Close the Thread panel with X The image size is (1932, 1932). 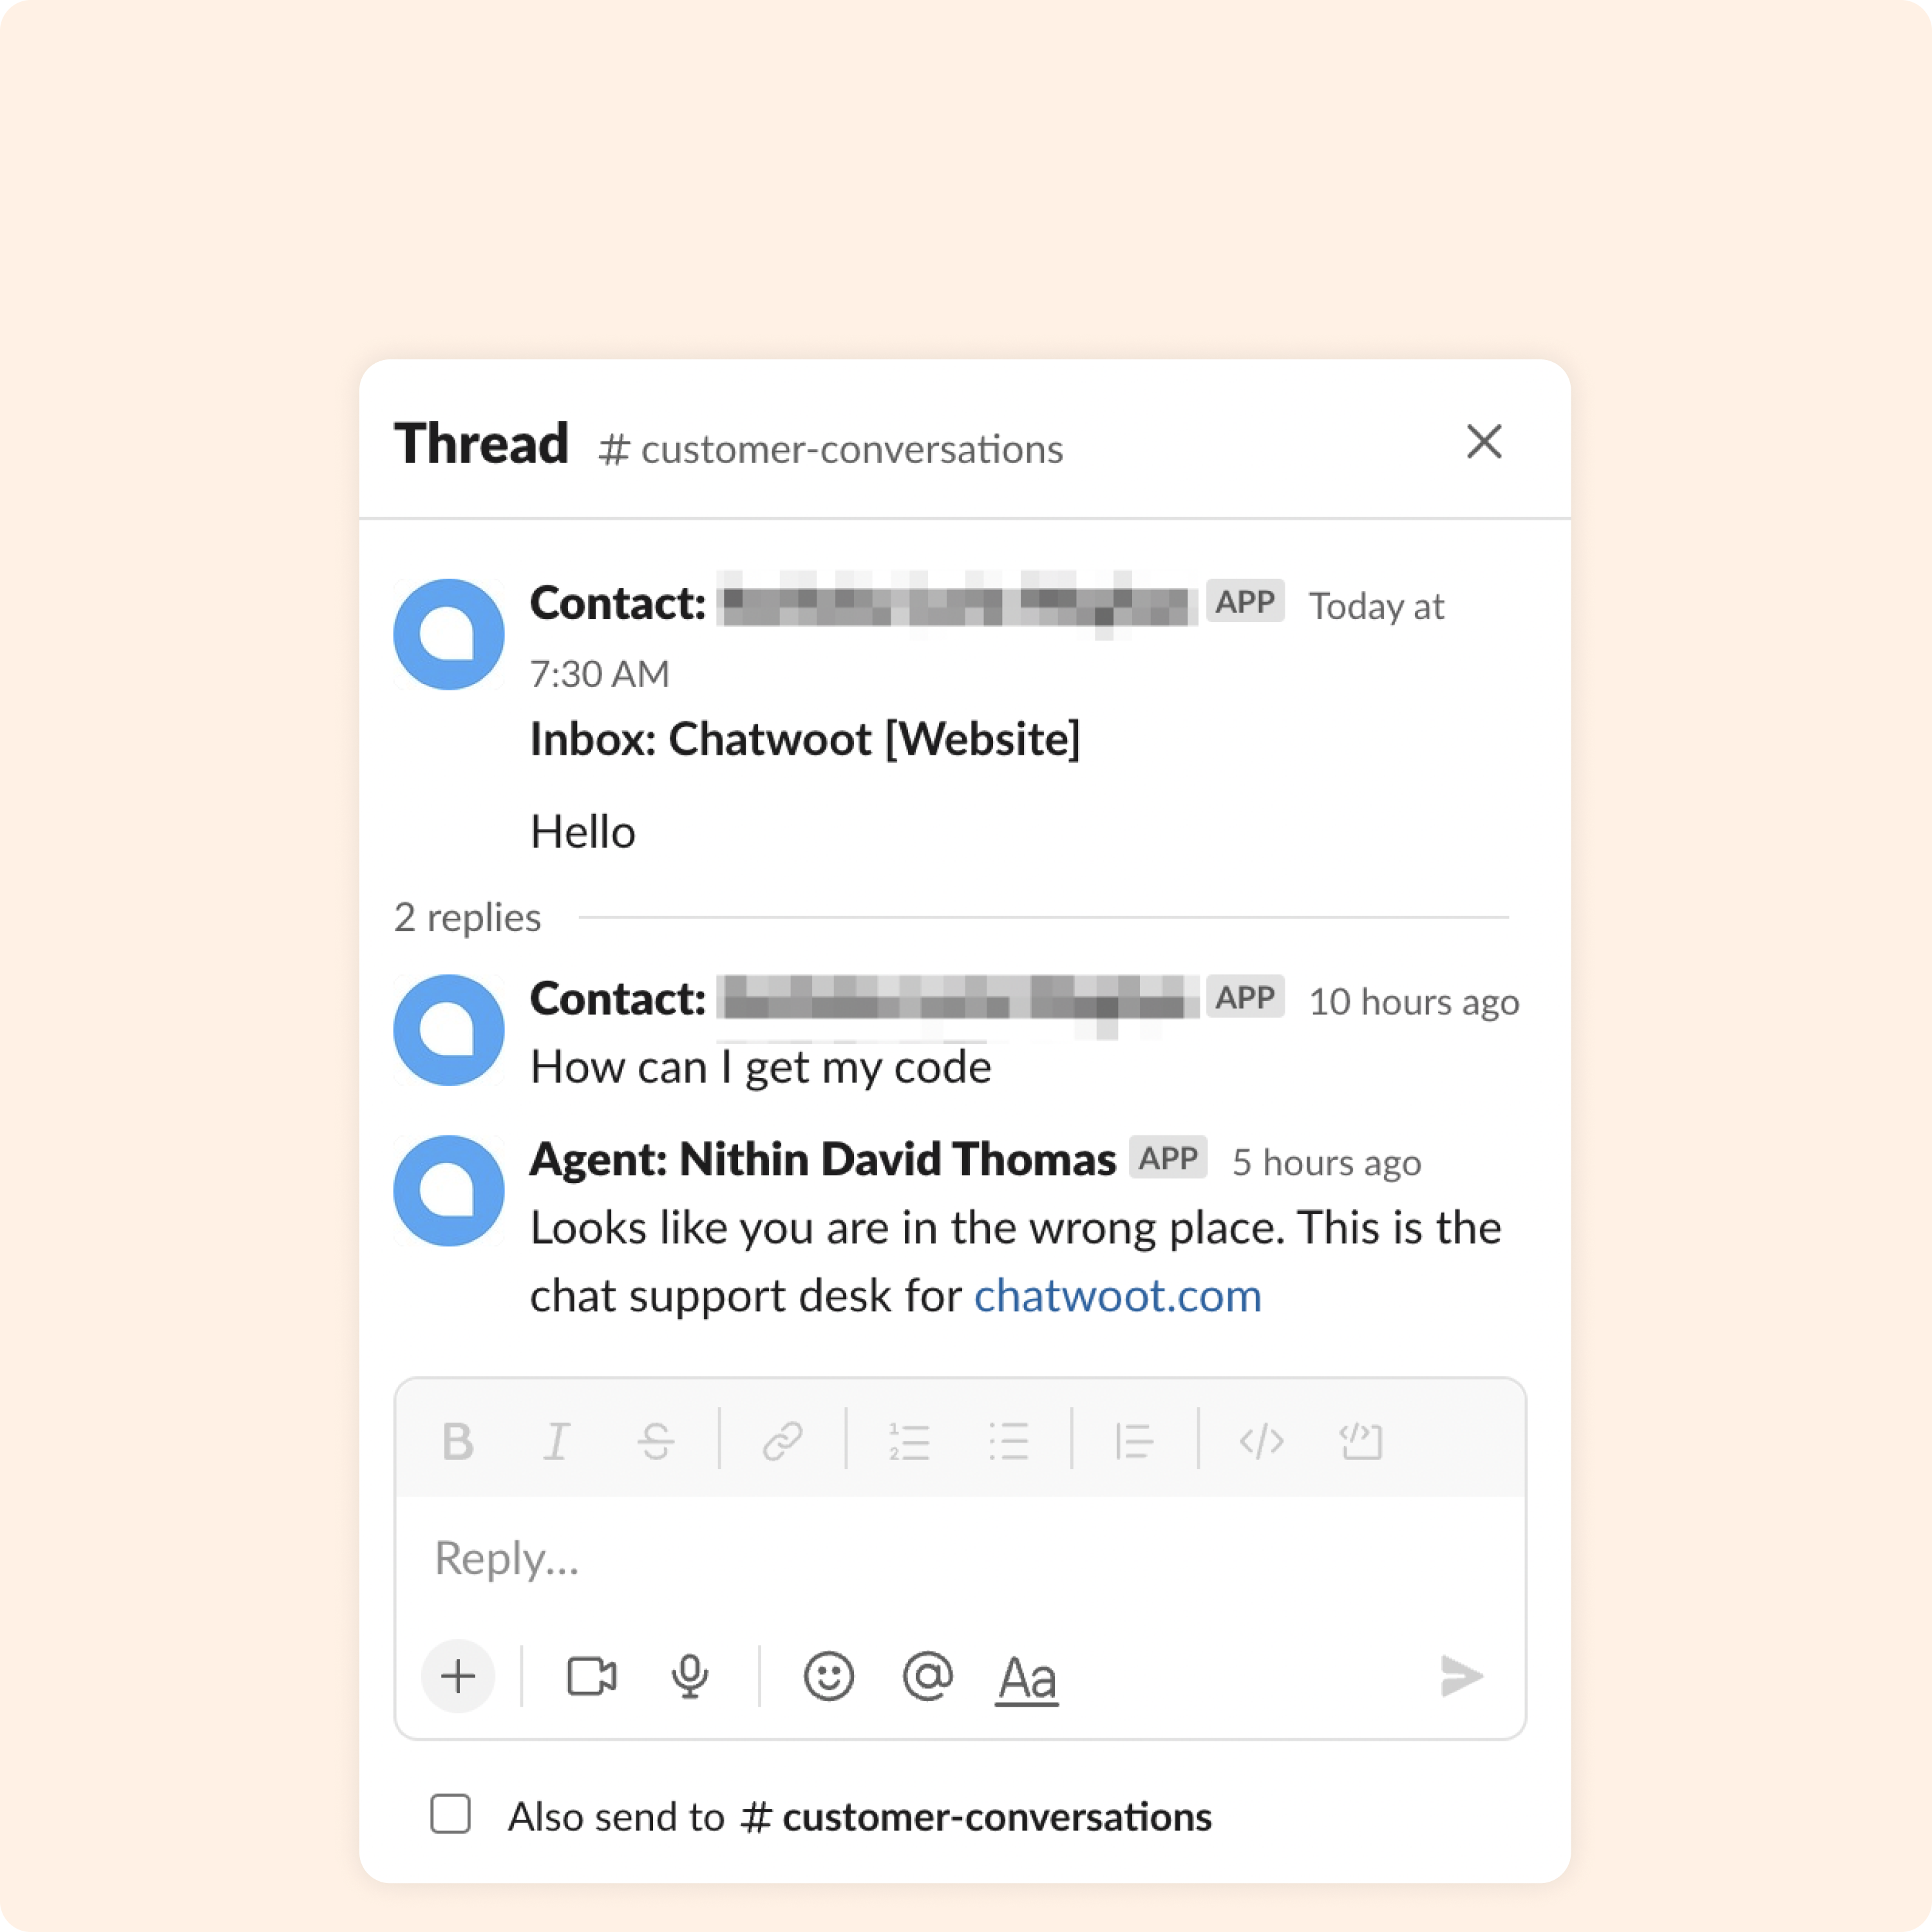click(x=1486, y=442)
